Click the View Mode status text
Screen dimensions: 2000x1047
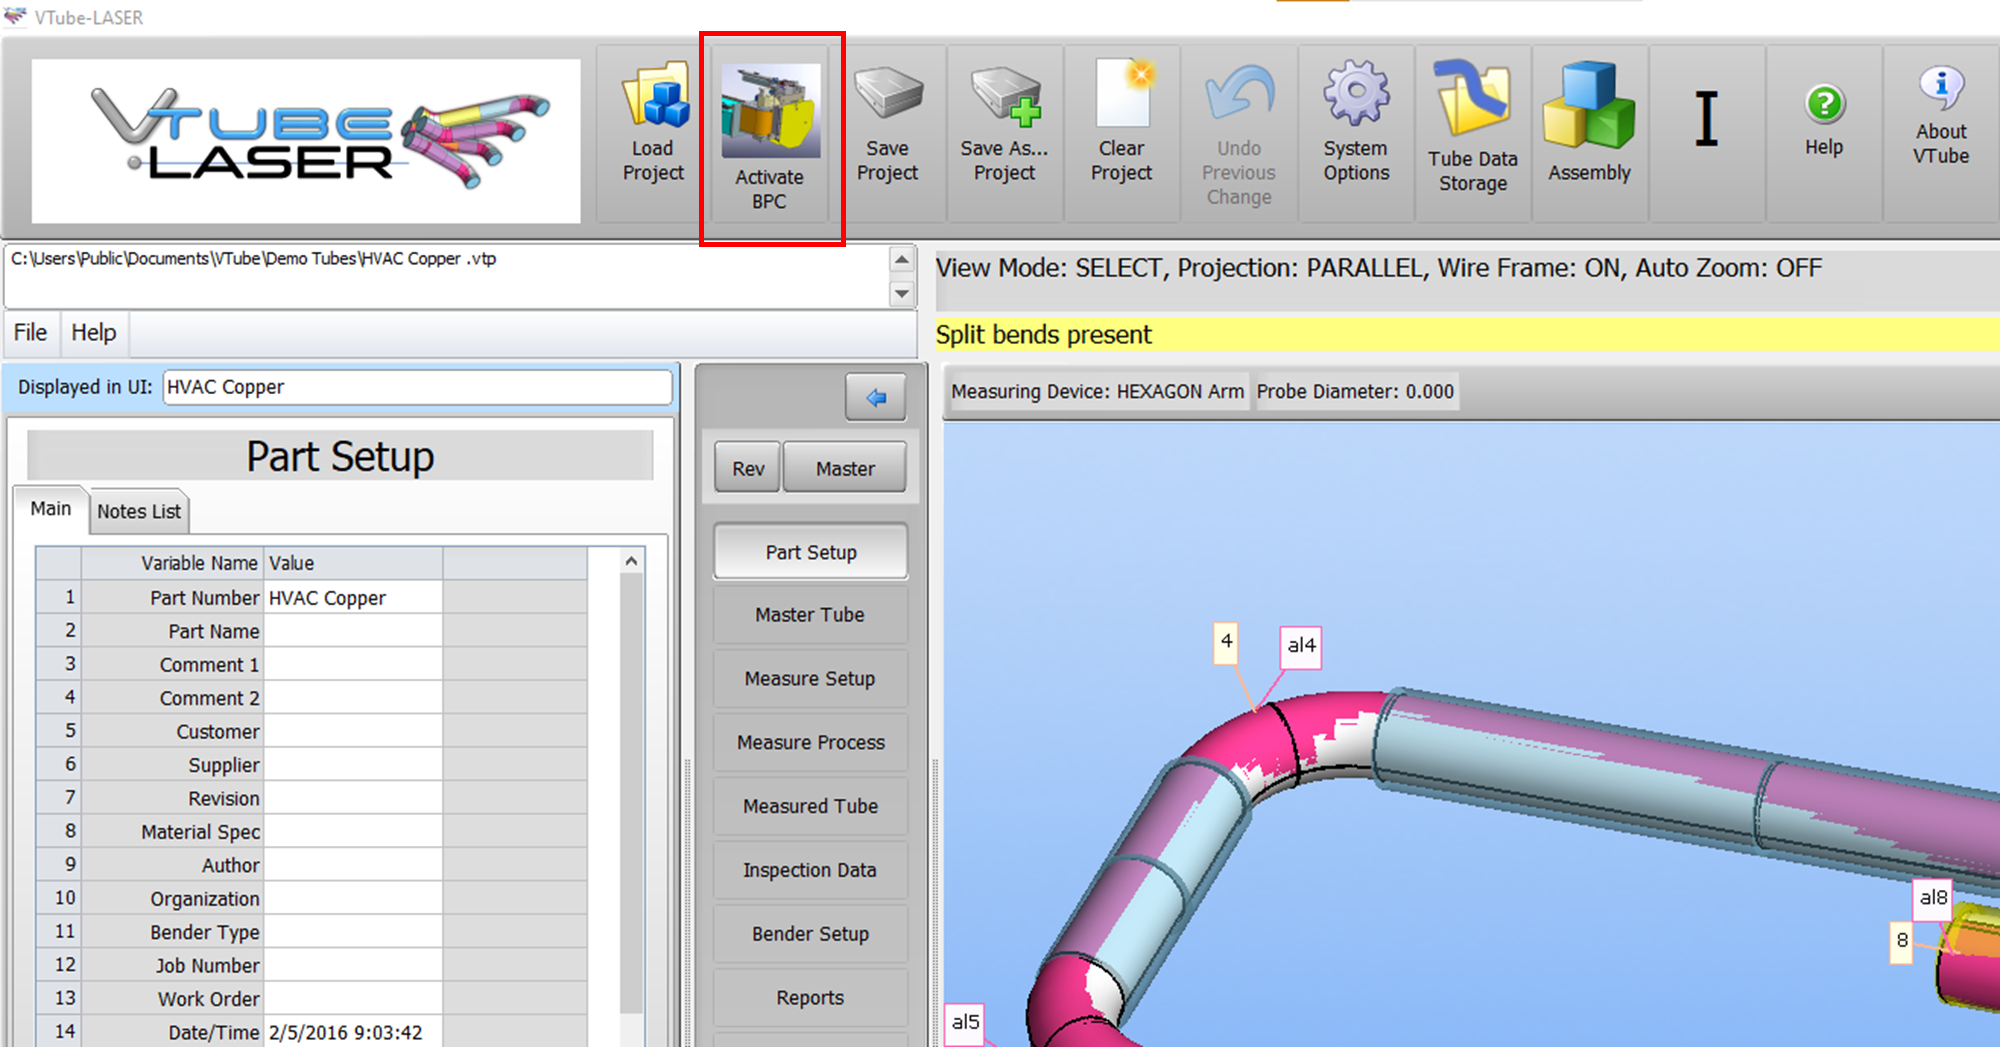[x=1378, y=268]
